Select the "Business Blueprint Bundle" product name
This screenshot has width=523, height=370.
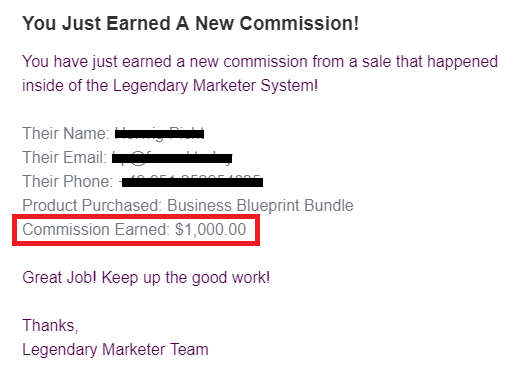[x=260, y=206]
